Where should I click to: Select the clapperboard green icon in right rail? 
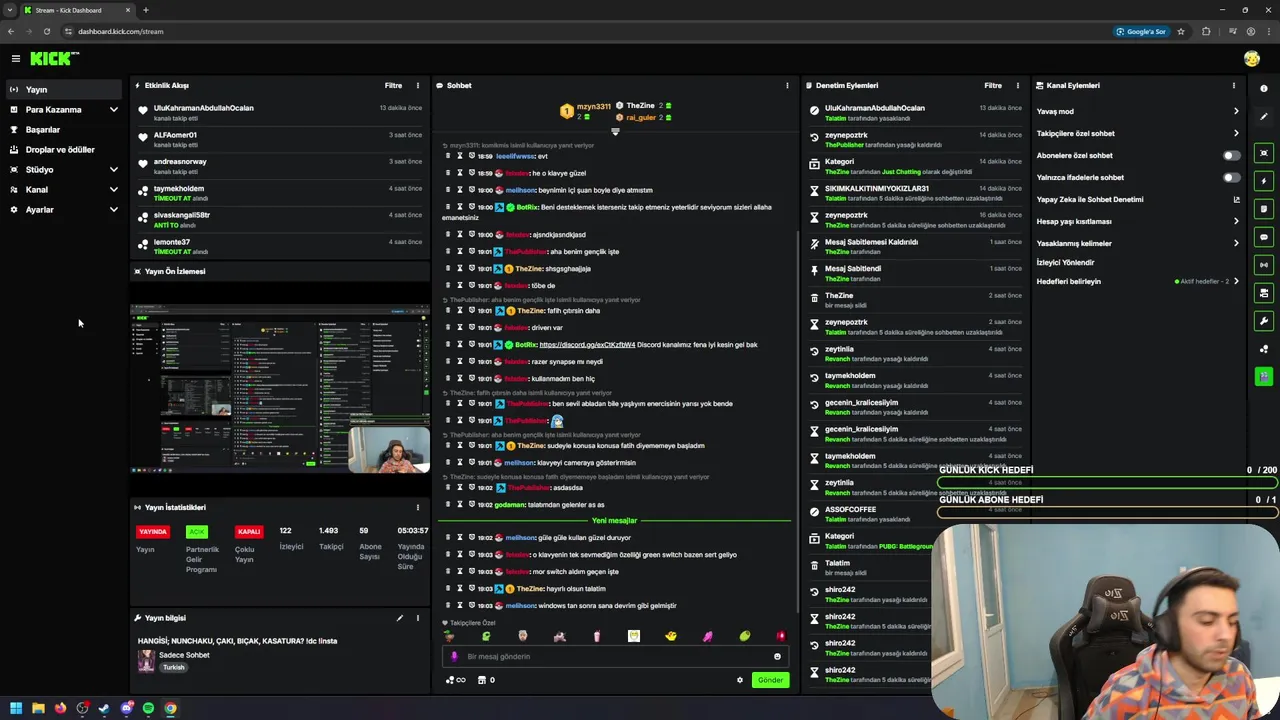coord(1264,377)
